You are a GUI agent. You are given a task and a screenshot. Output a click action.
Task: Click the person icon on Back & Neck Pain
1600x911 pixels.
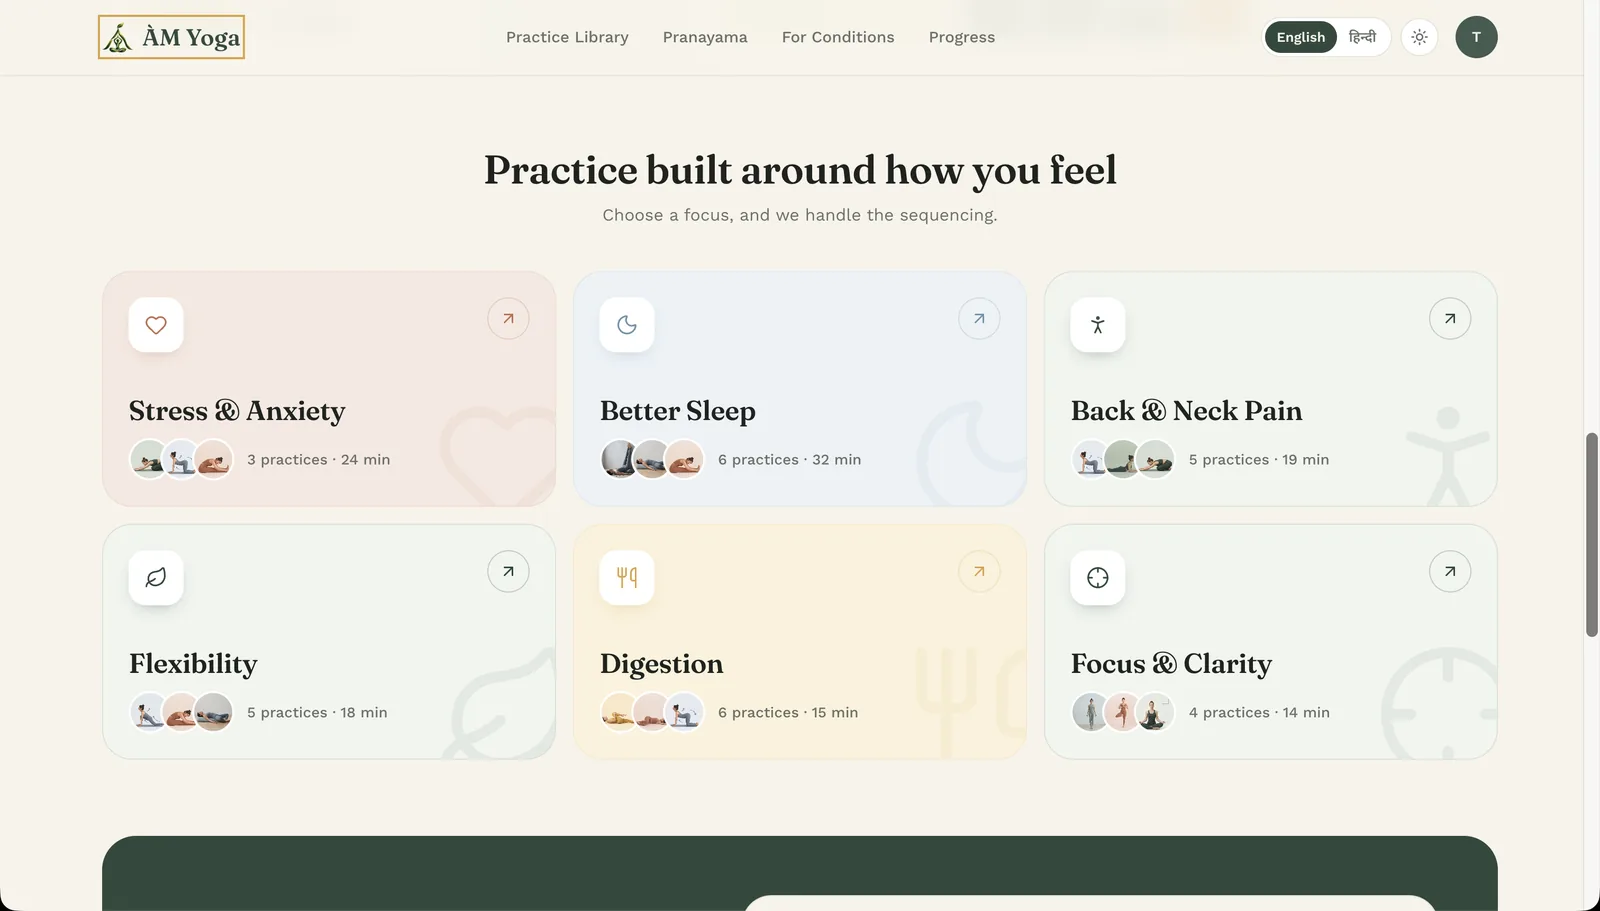(1098, 325)
